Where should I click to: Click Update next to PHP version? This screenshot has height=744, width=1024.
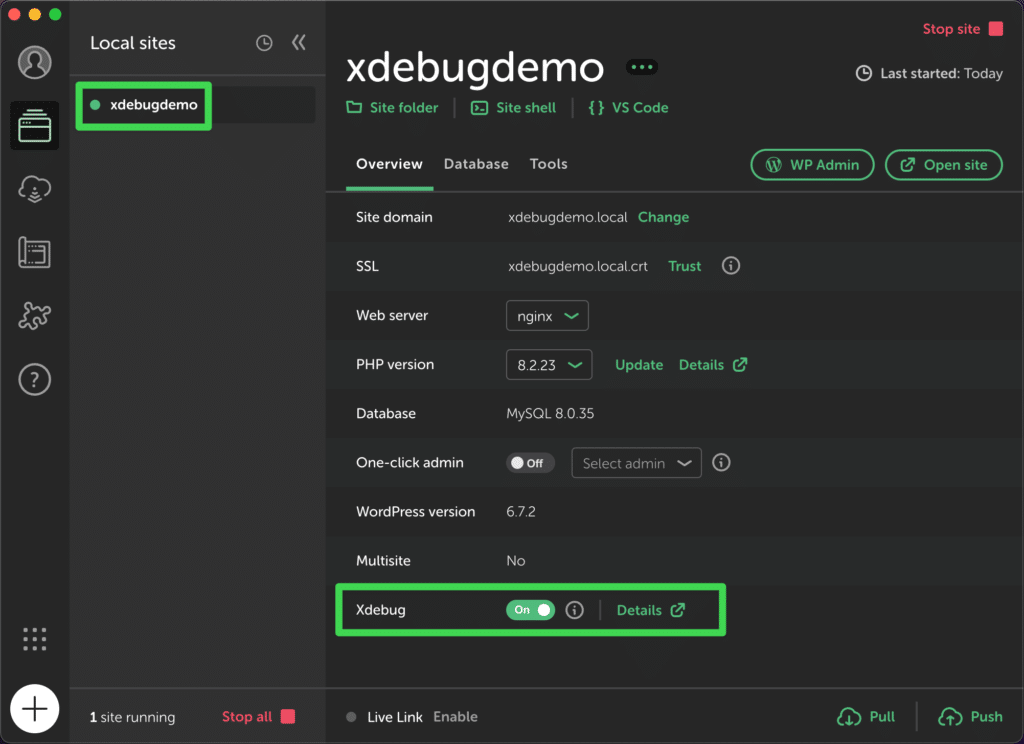639,365
